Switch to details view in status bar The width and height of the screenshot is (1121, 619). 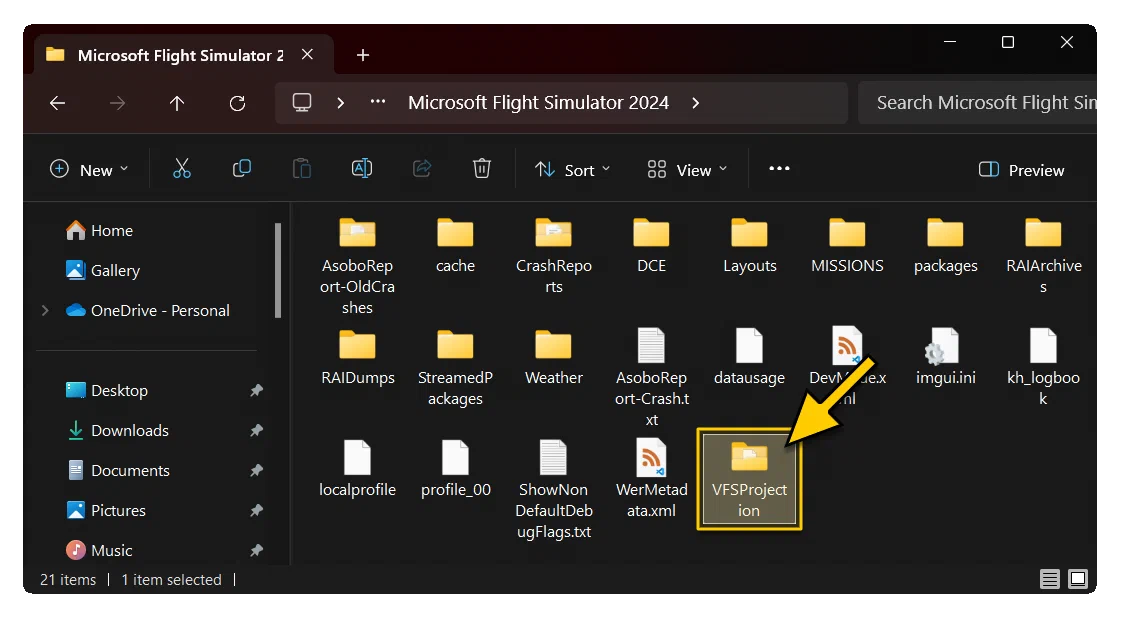1050,579
